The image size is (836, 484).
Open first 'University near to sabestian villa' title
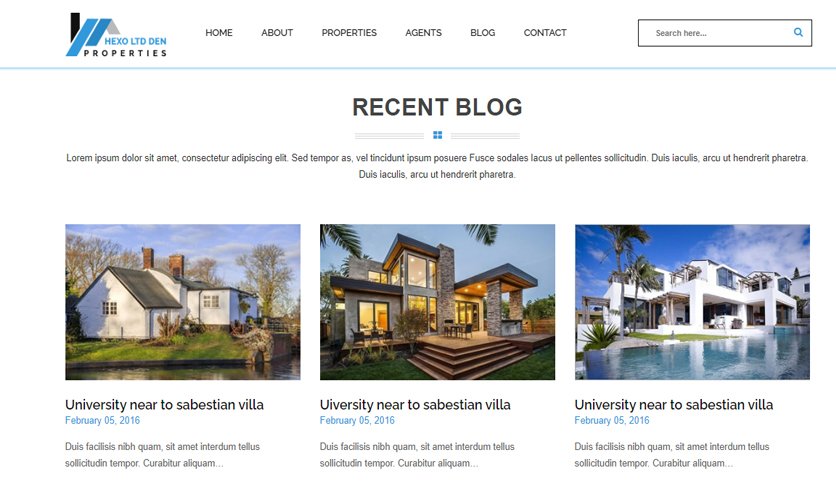(x=164, y=405)
